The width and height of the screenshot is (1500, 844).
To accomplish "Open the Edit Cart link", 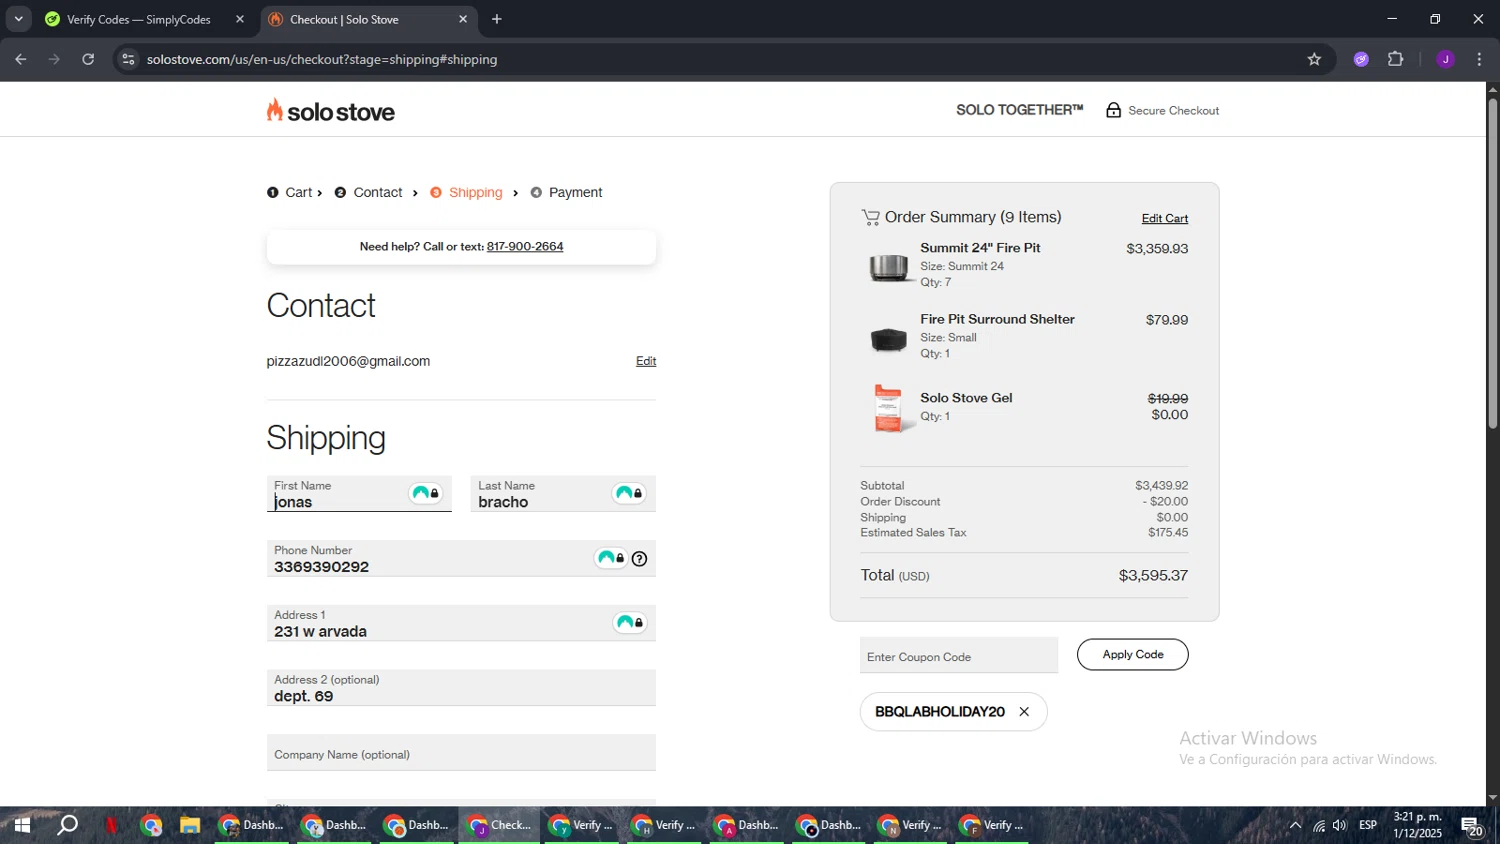I will click(1165, 218).
